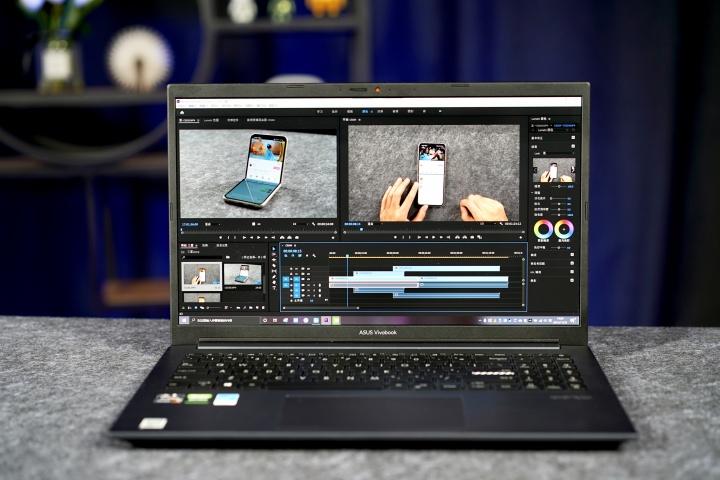Toggle the Curves section checkbox in Lumetri
This screenshot has width=720, height=480.
(572, 255)
